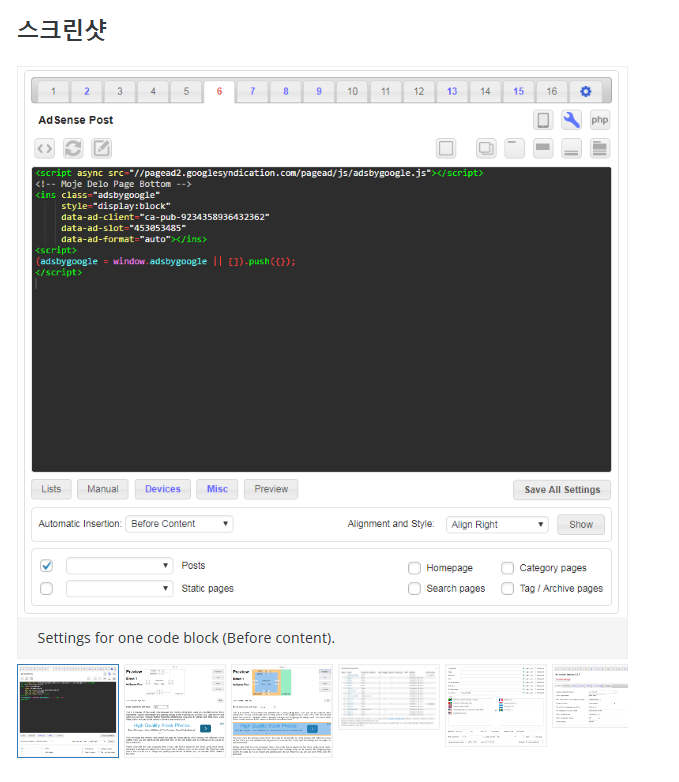Toggle the php processing button
679x782 pixels.
[x=600, y=120]
